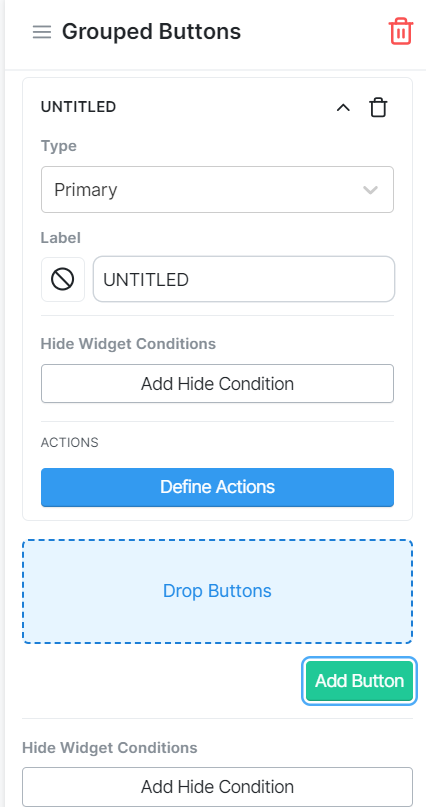
Task: Click the UNTITLED card header text
Action: [78, 107]
